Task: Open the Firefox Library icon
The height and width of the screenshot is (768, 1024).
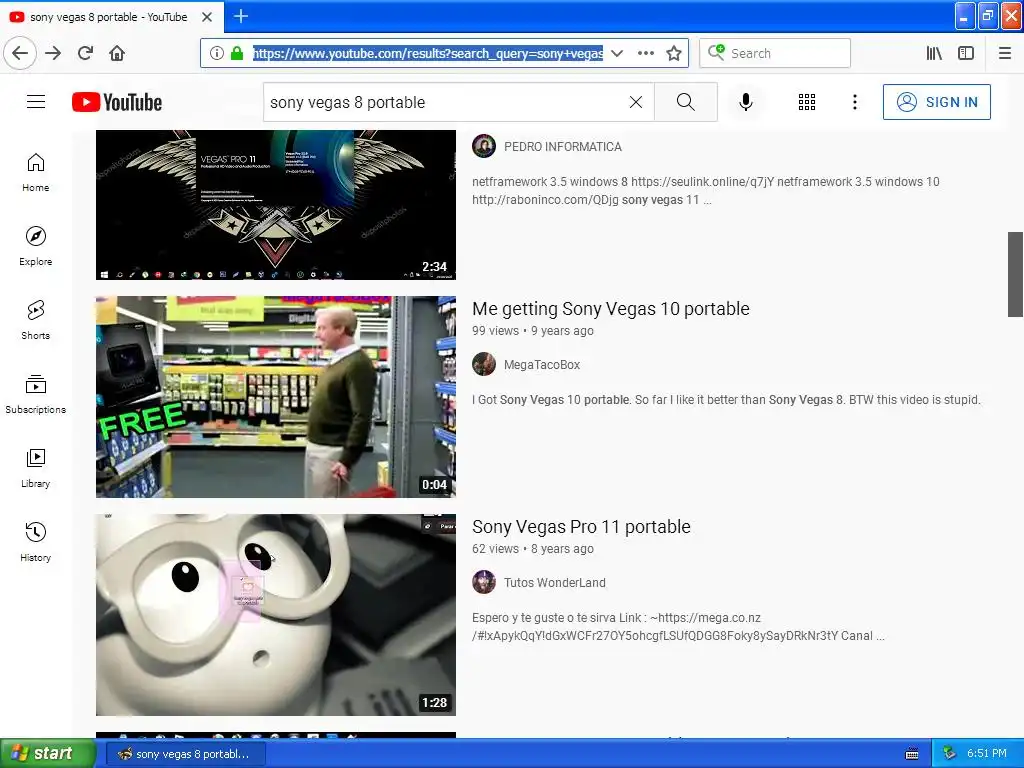Action: tap(934, 53)
